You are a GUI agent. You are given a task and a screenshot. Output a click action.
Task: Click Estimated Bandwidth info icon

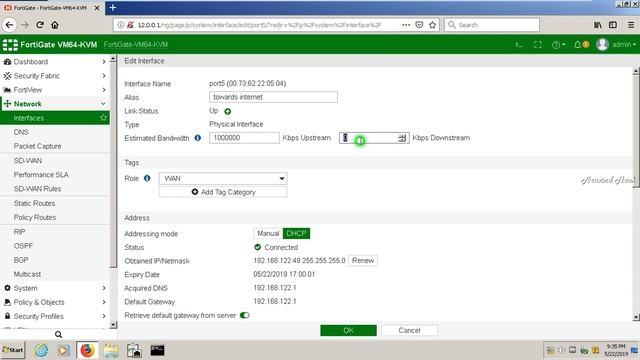(198, 138)
